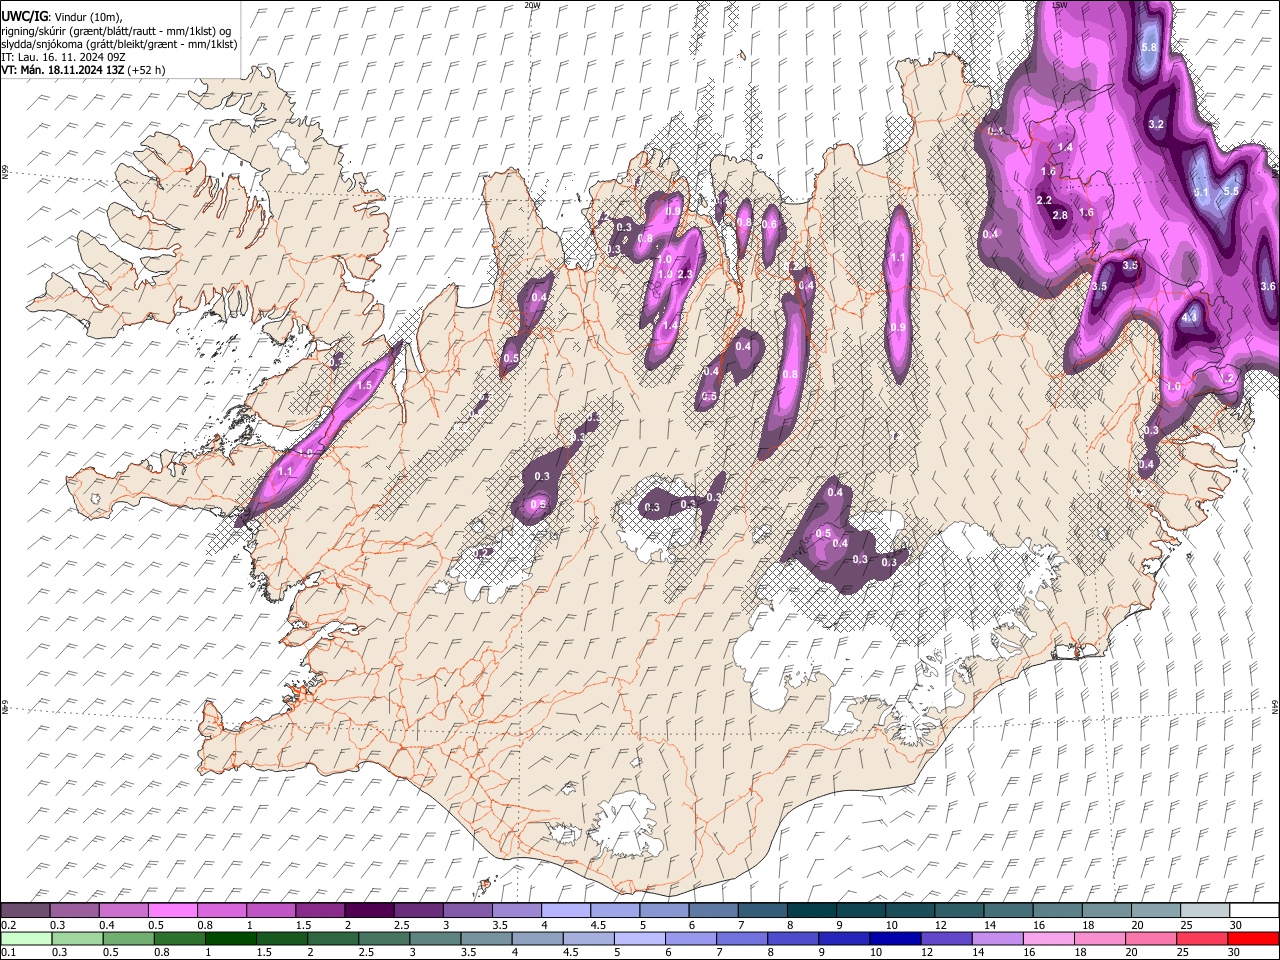Click the 3.2 snowfall value on the map
Image resolution: width=1280 pixels, height=960 pixels.
[x=1157, y=125]
